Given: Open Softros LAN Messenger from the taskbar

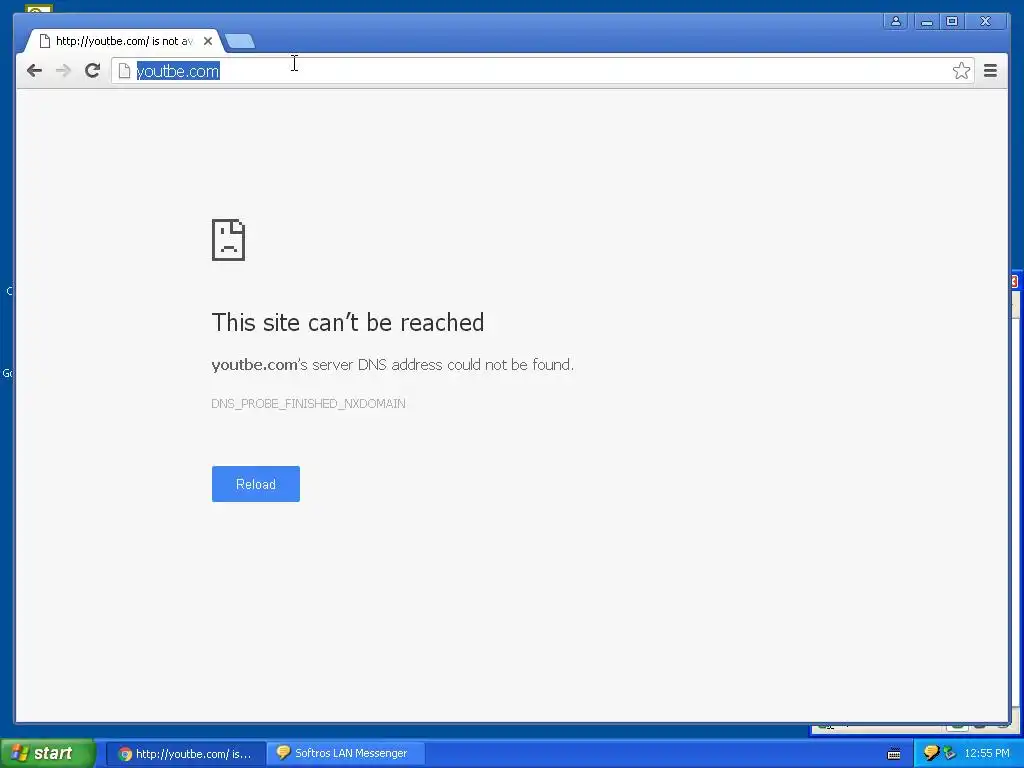Looking at the screenshot, I should click(346, 754).
